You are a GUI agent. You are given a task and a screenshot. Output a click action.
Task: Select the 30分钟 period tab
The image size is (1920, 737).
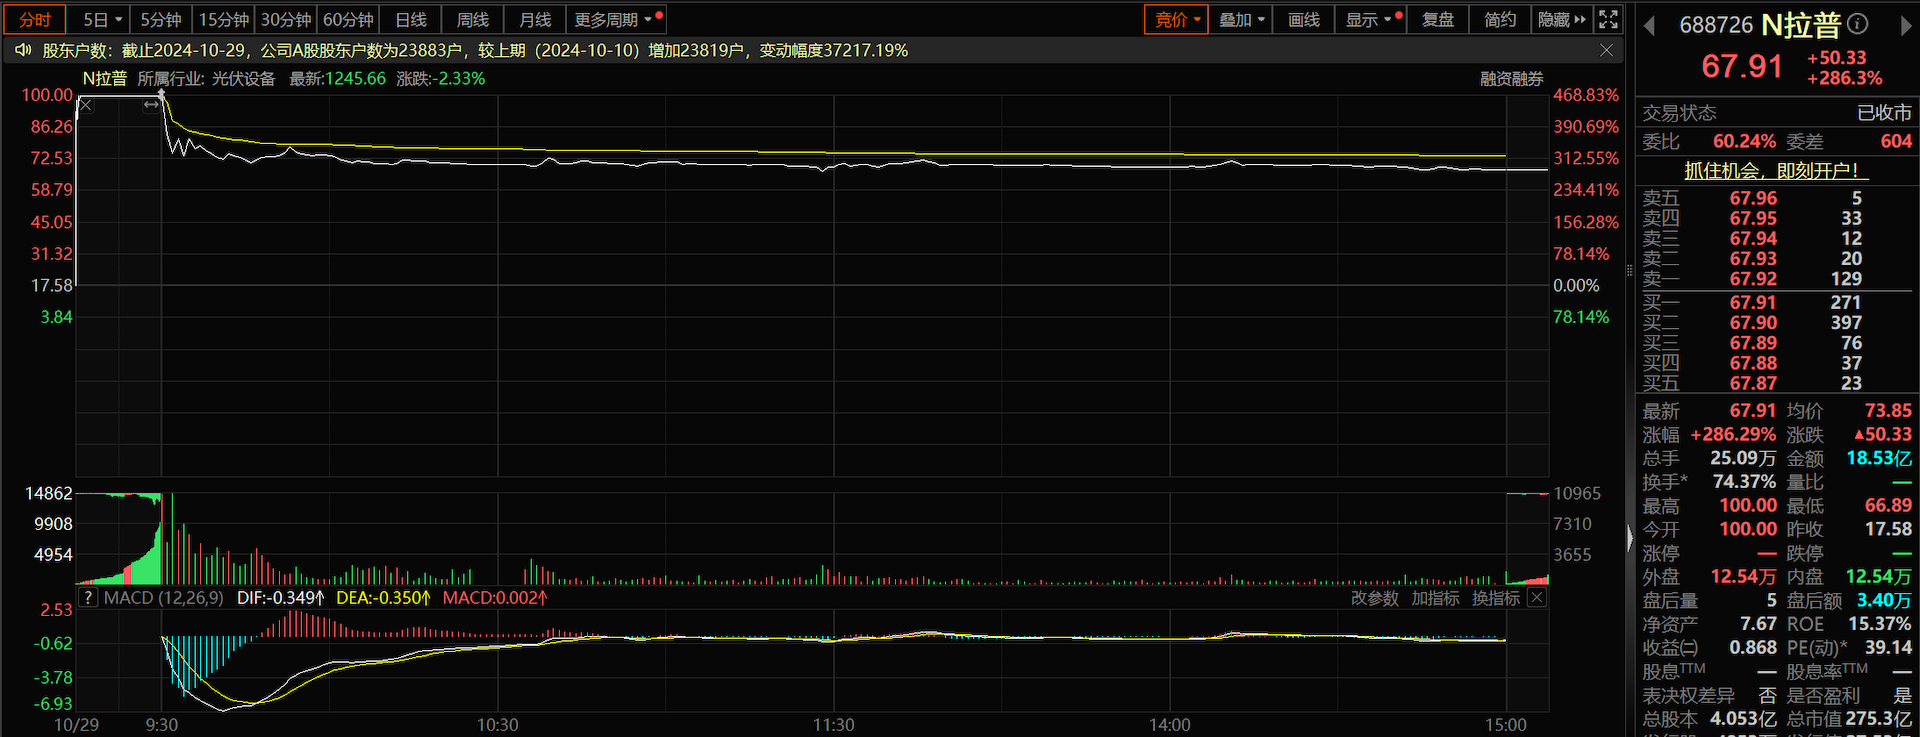286,19
